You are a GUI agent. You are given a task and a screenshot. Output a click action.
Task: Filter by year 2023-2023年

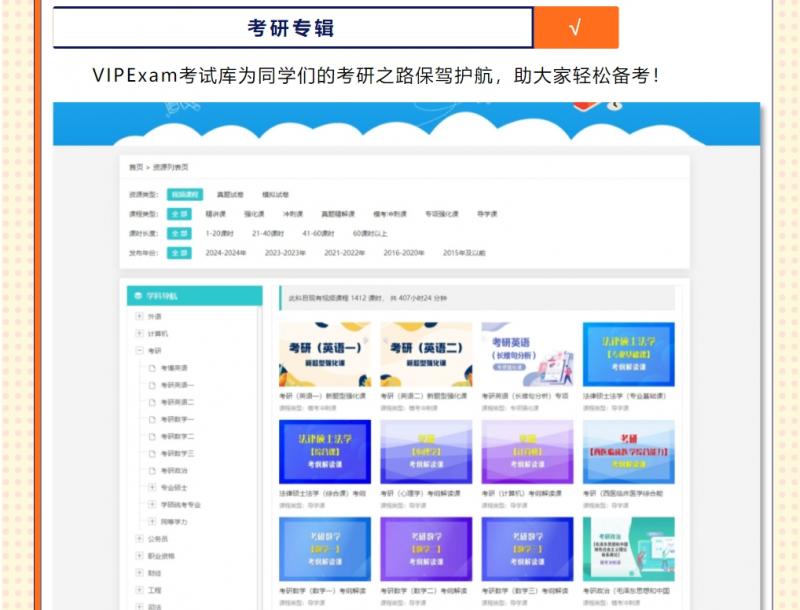tap(285, 253)
